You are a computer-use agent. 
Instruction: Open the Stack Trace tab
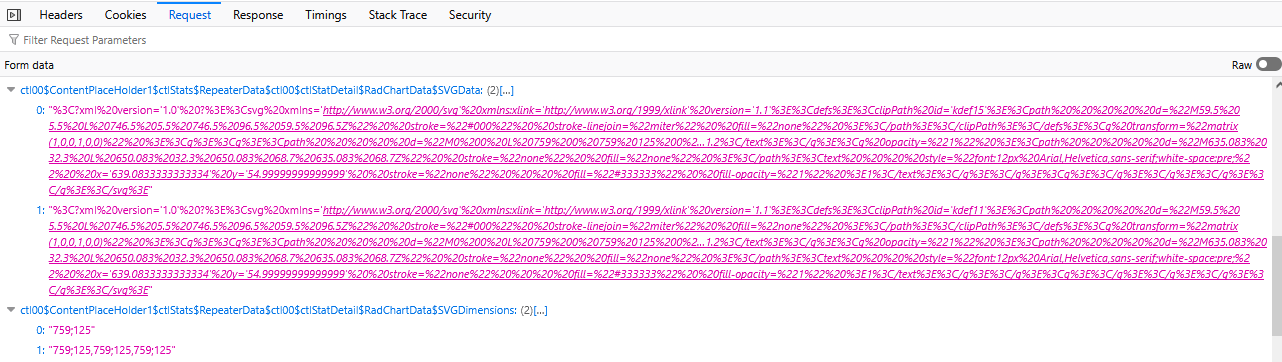point(398,15)
